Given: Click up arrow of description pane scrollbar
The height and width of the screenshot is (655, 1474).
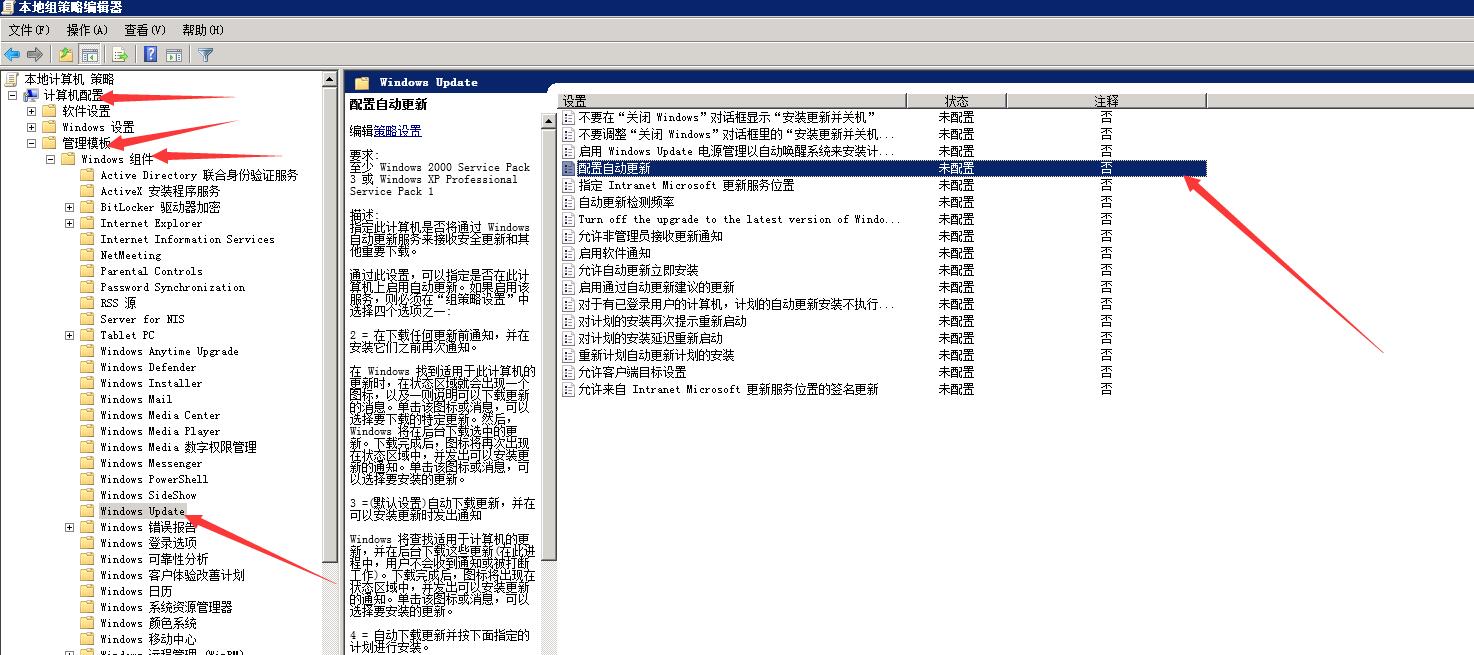Looking at the screenshot, I should click(x=549, y=121).
